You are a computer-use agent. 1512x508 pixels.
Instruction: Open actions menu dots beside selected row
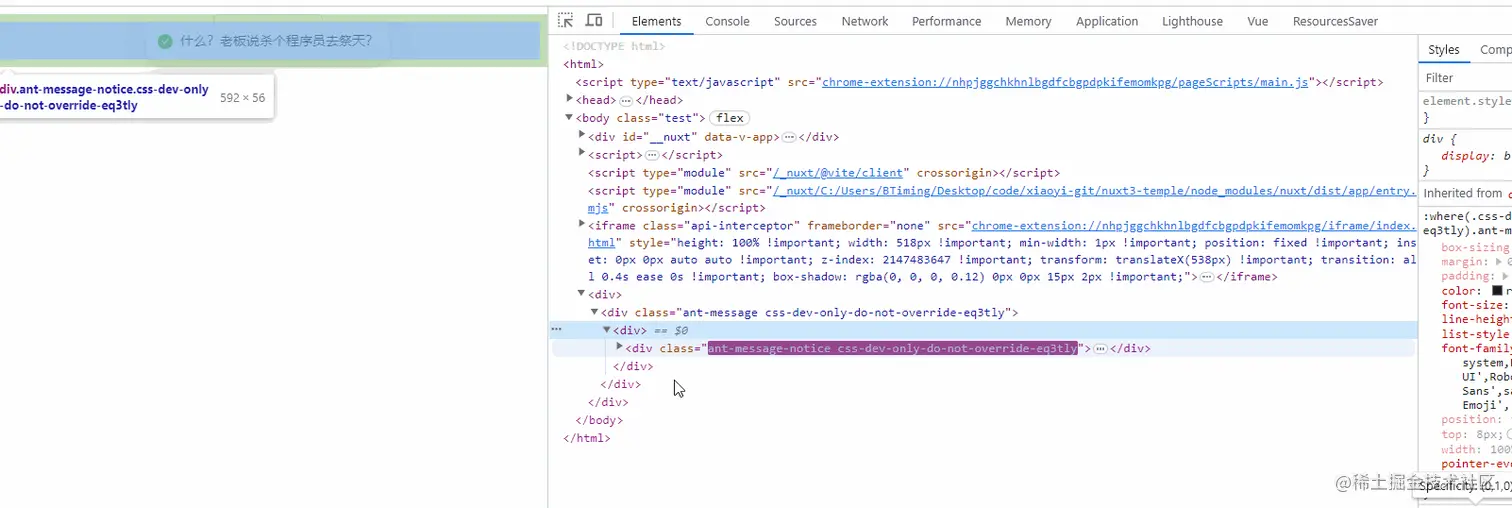(557, 329)
